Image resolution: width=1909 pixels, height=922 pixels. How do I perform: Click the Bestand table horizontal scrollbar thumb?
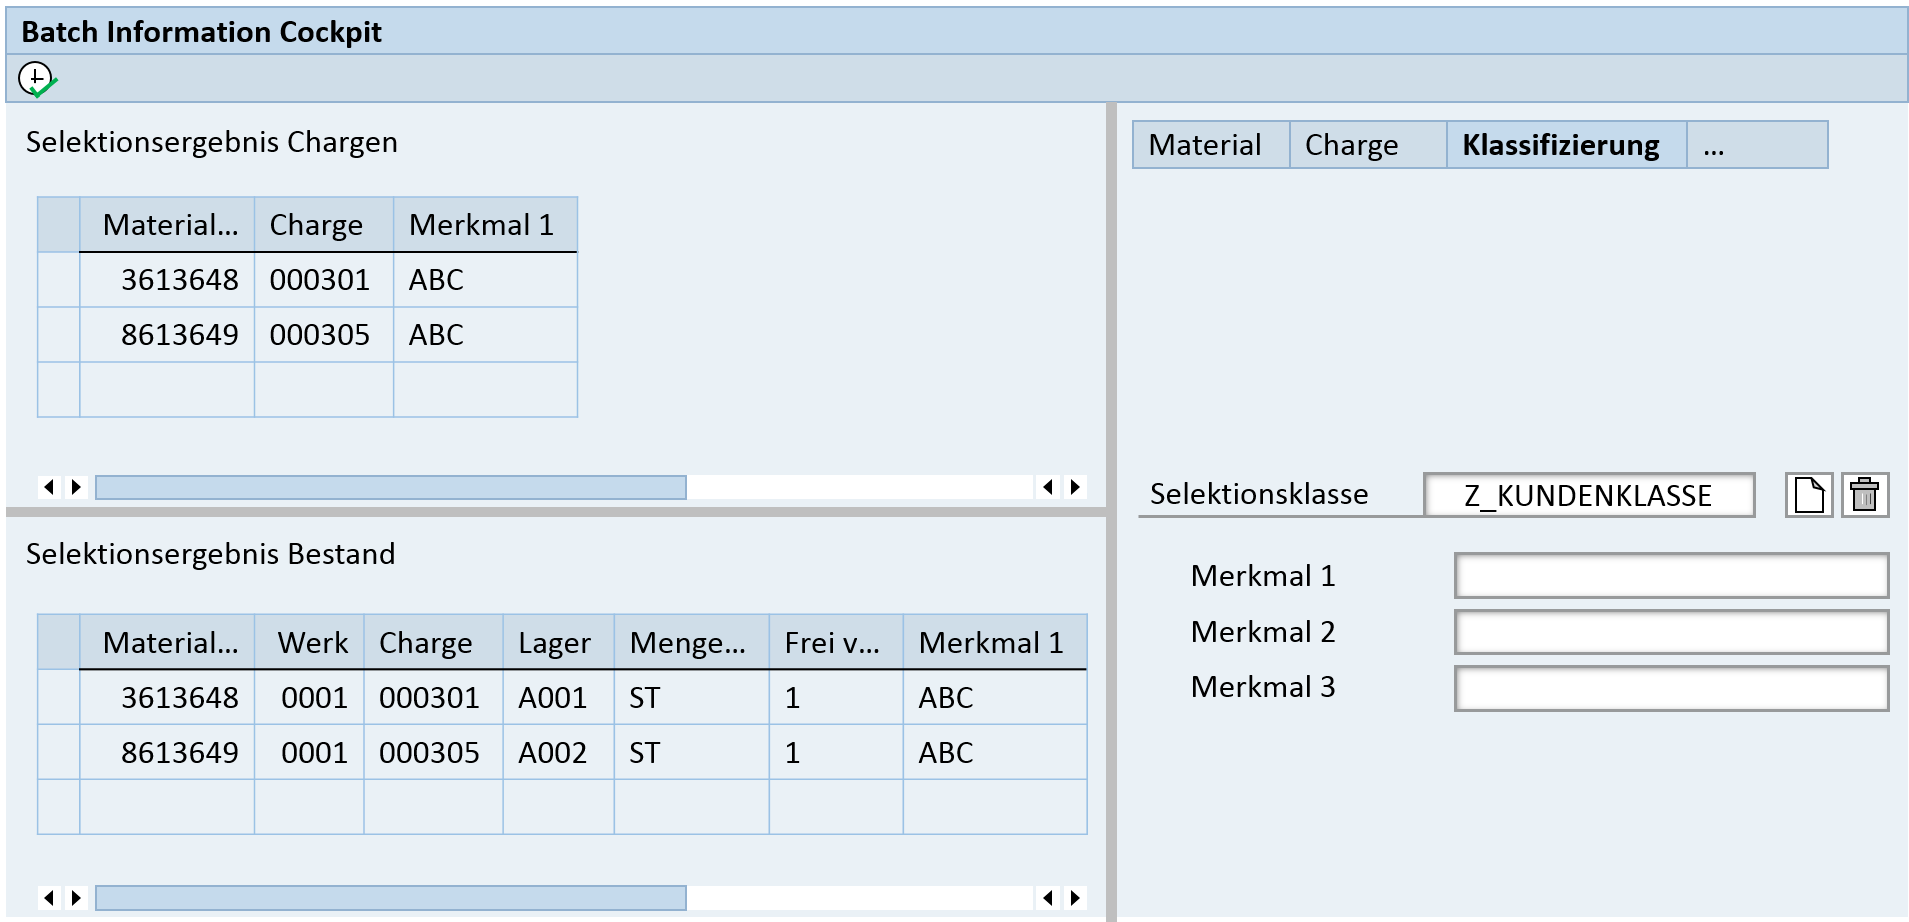coord(391,897)
